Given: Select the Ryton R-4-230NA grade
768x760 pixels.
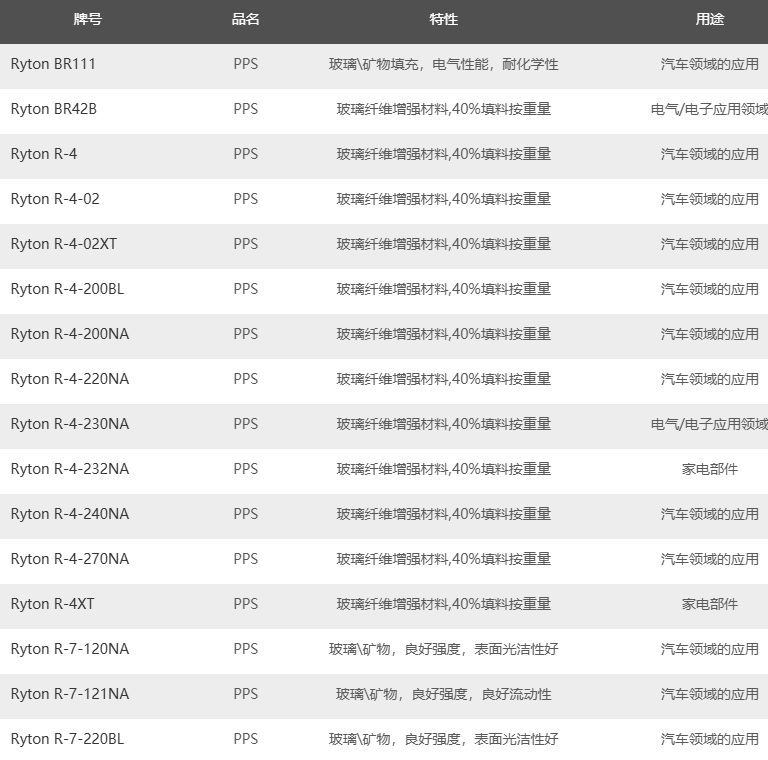Looking at the screenshot, I should 70,424.
